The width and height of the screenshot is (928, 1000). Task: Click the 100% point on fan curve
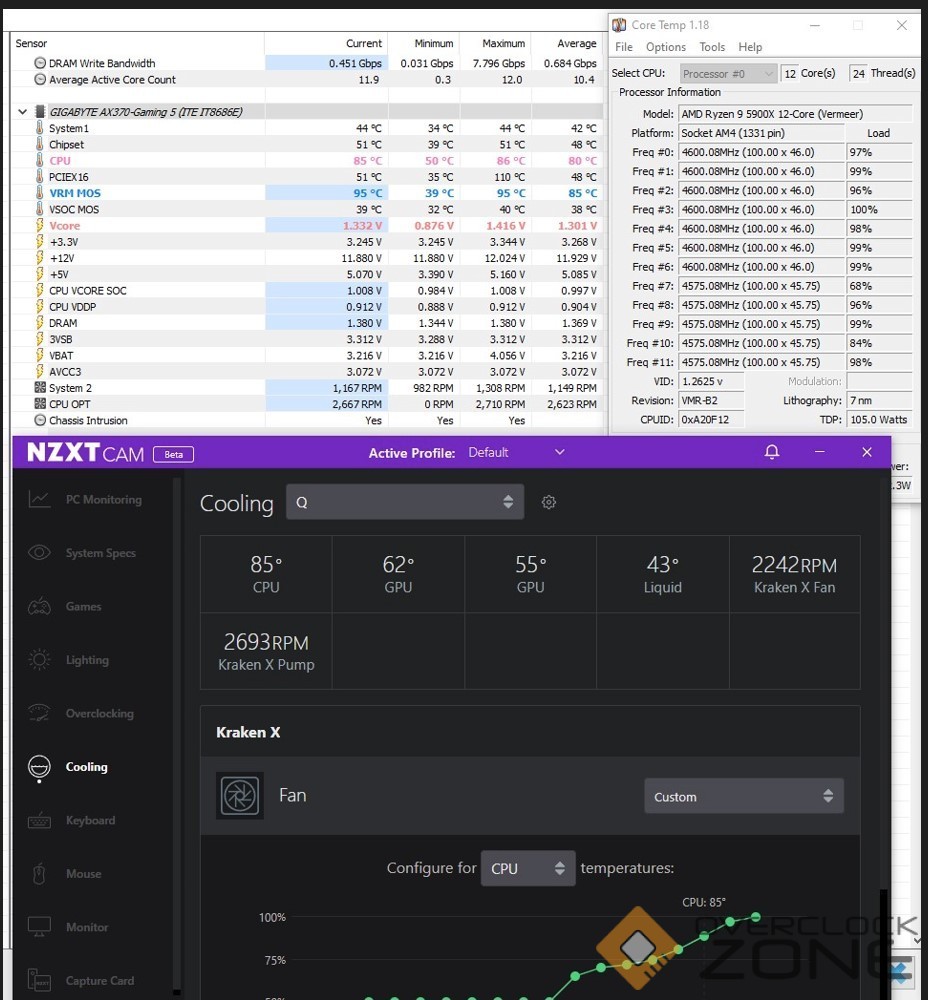[756, 917]
